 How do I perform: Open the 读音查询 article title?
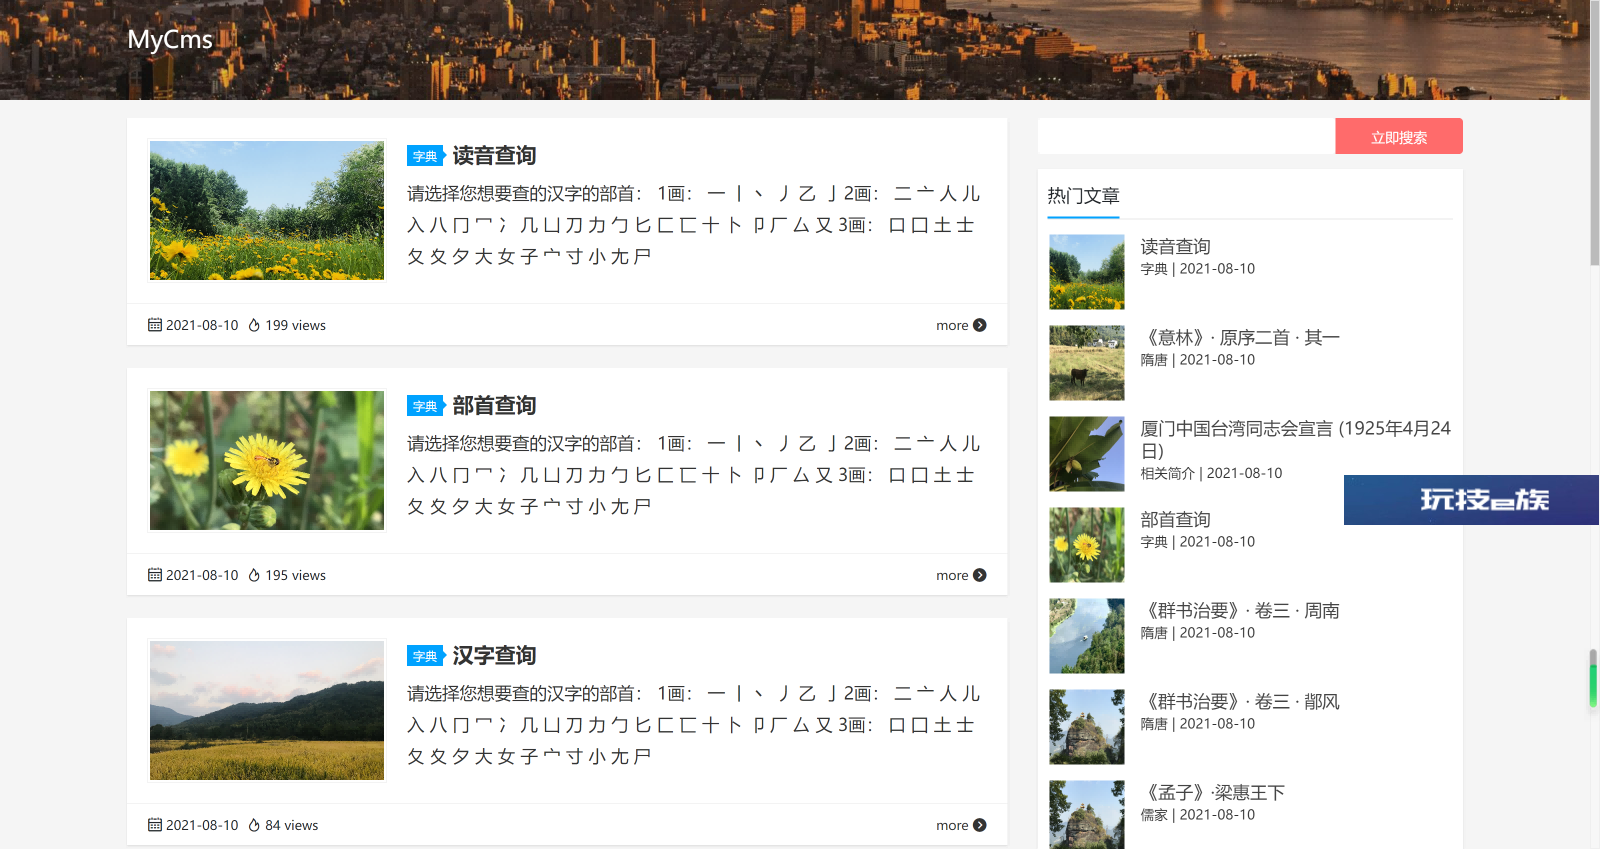click(x=494, y=156)
